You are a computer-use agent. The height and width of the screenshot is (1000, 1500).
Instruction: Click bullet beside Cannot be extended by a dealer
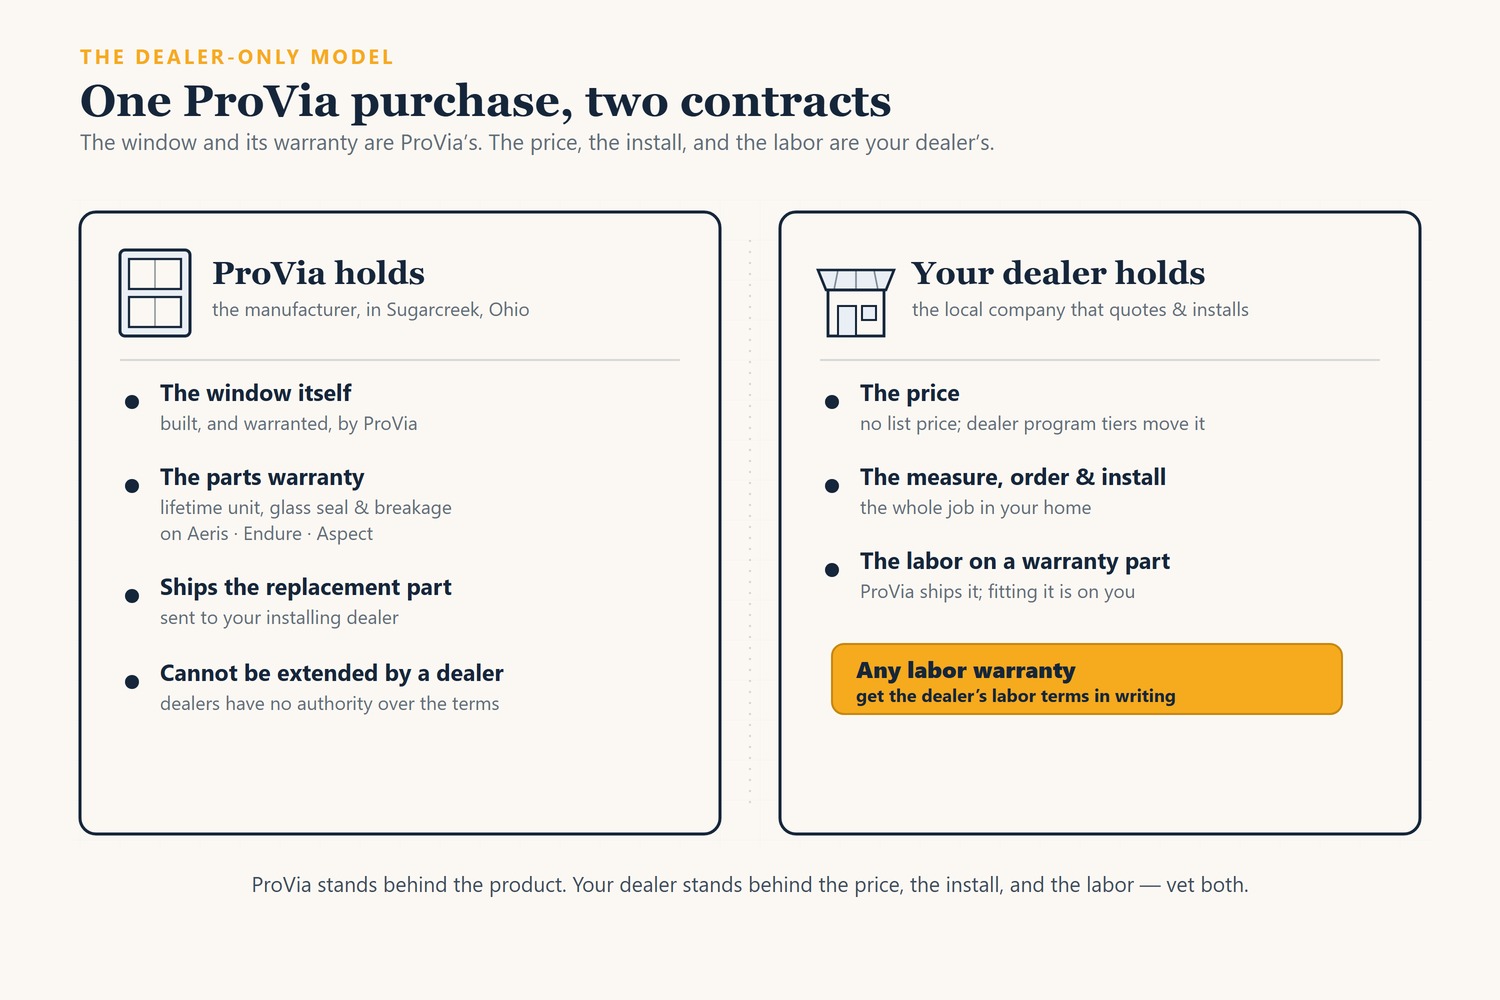(x=132, y=682)
